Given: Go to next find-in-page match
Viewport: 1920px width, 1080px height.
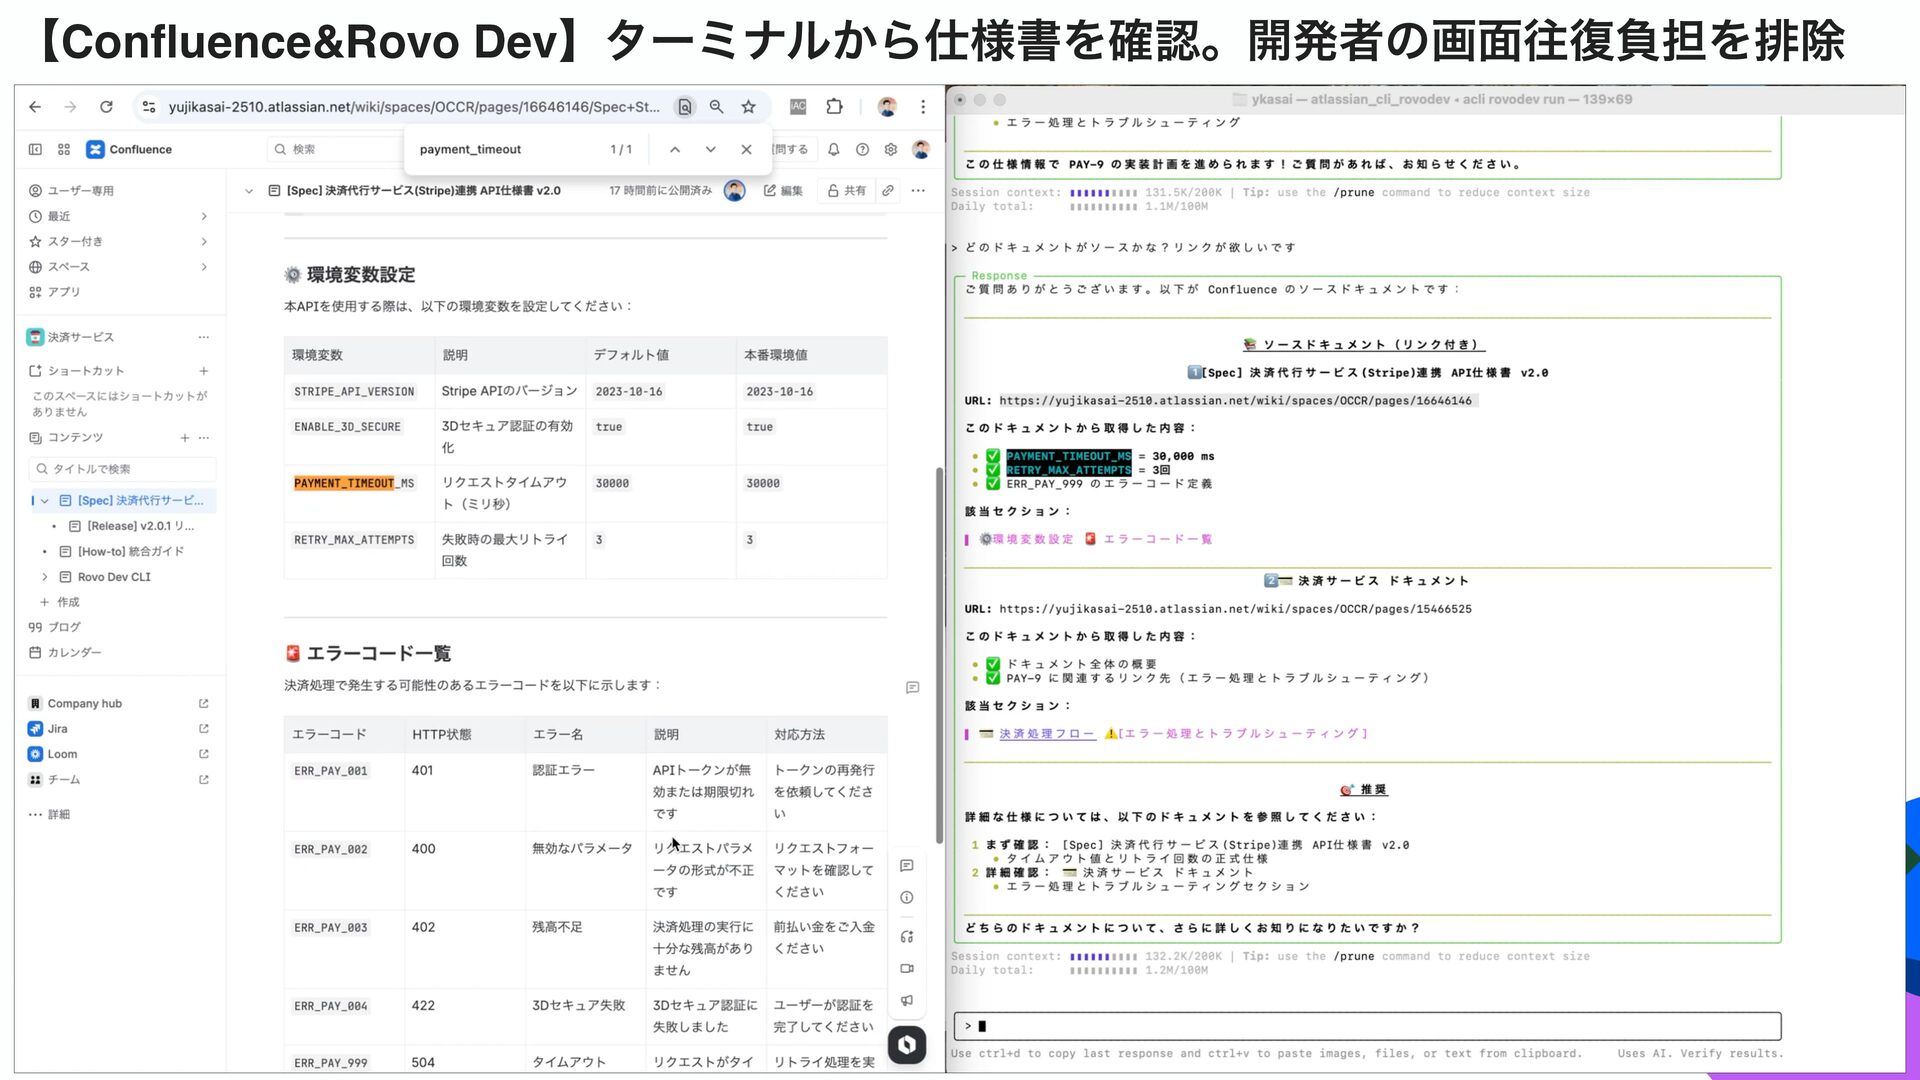Looking at the screenshot, I should (710, 150).
